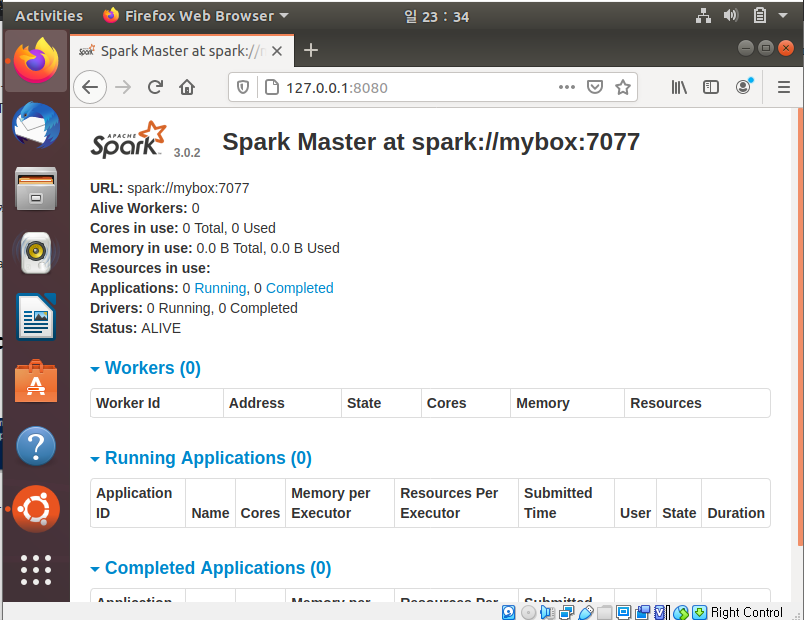The image size is (804, 620).
Task: Open the Firefox hamburger menu
Action: [x=783, y=87]
